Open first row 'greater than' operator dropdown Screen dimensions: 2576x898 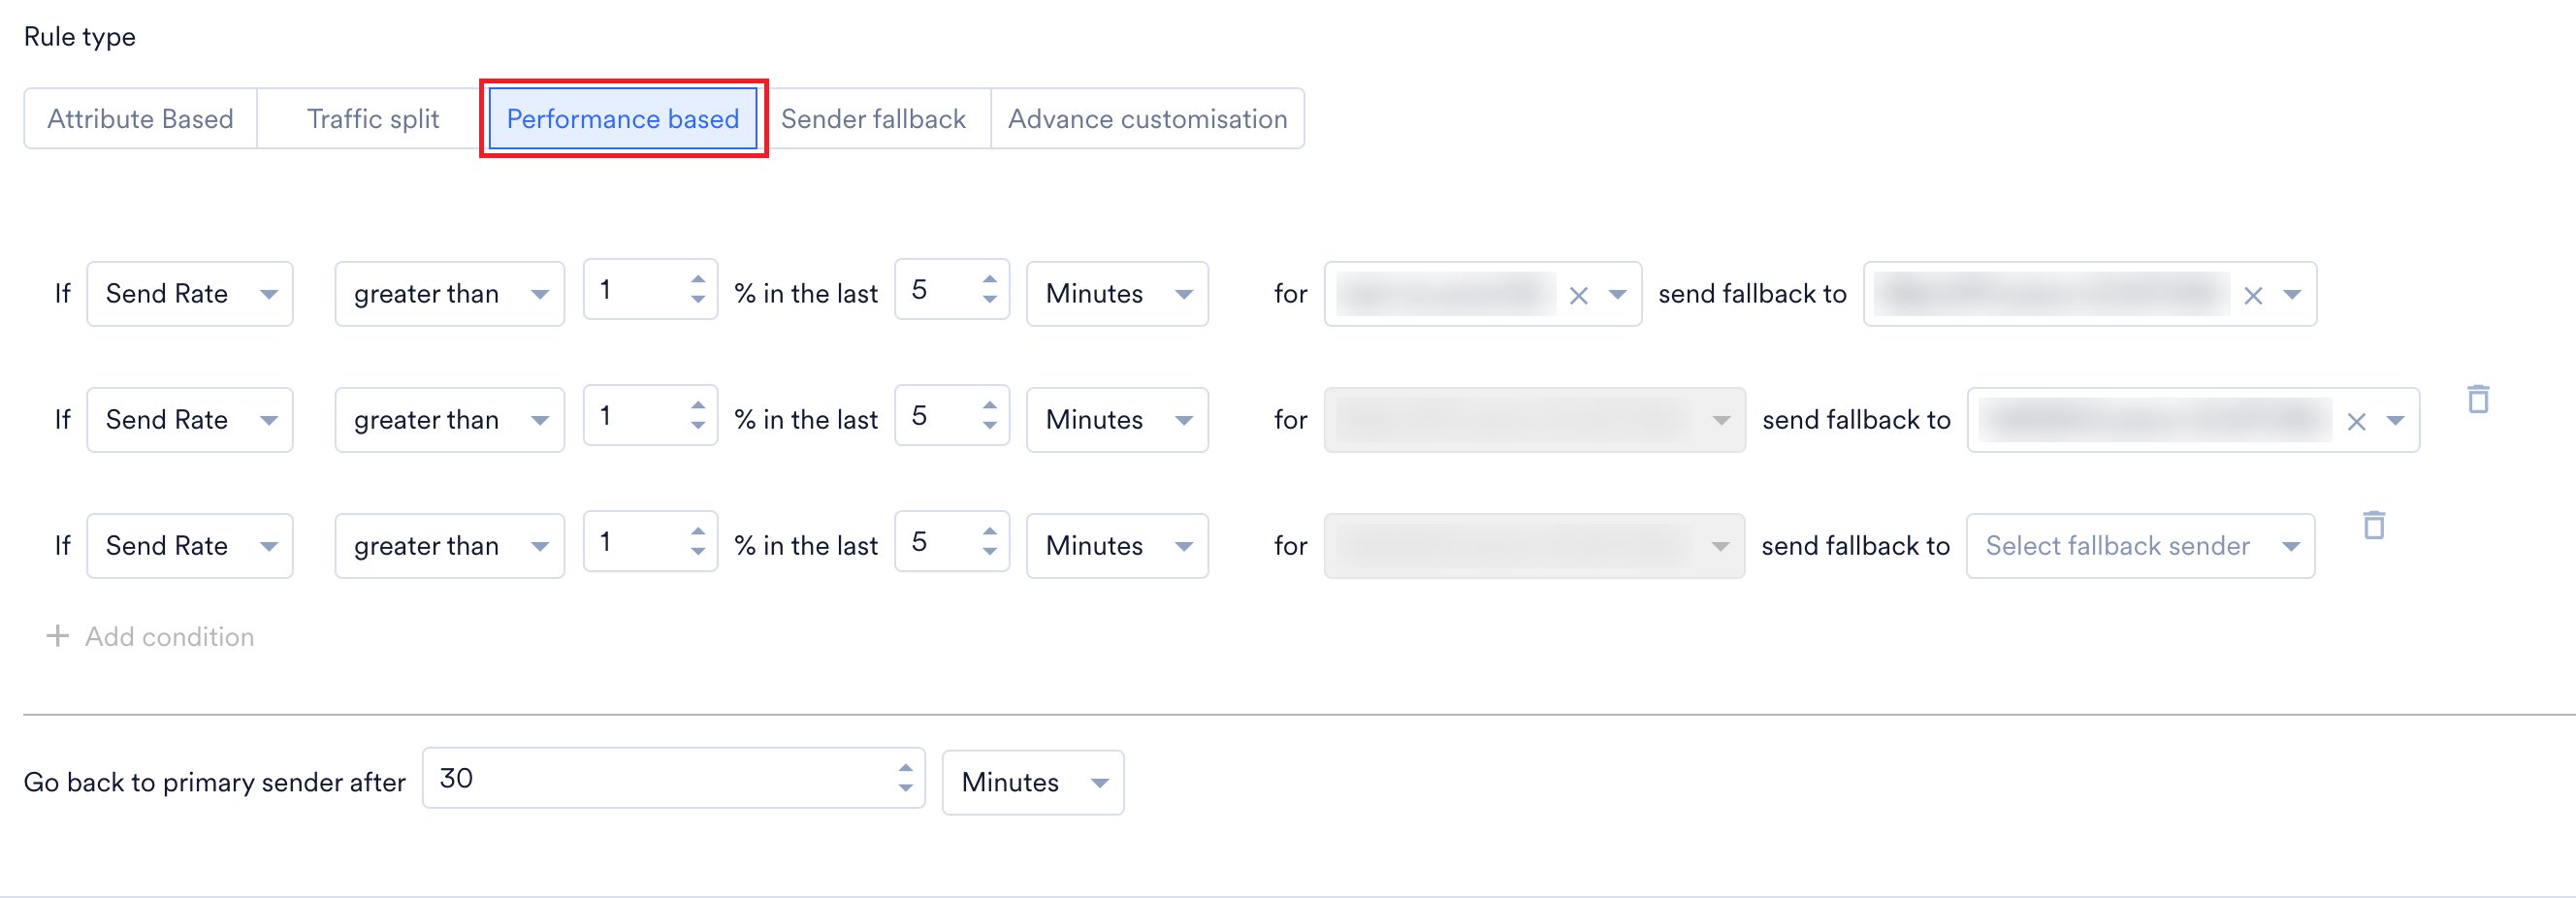point(450,294)
